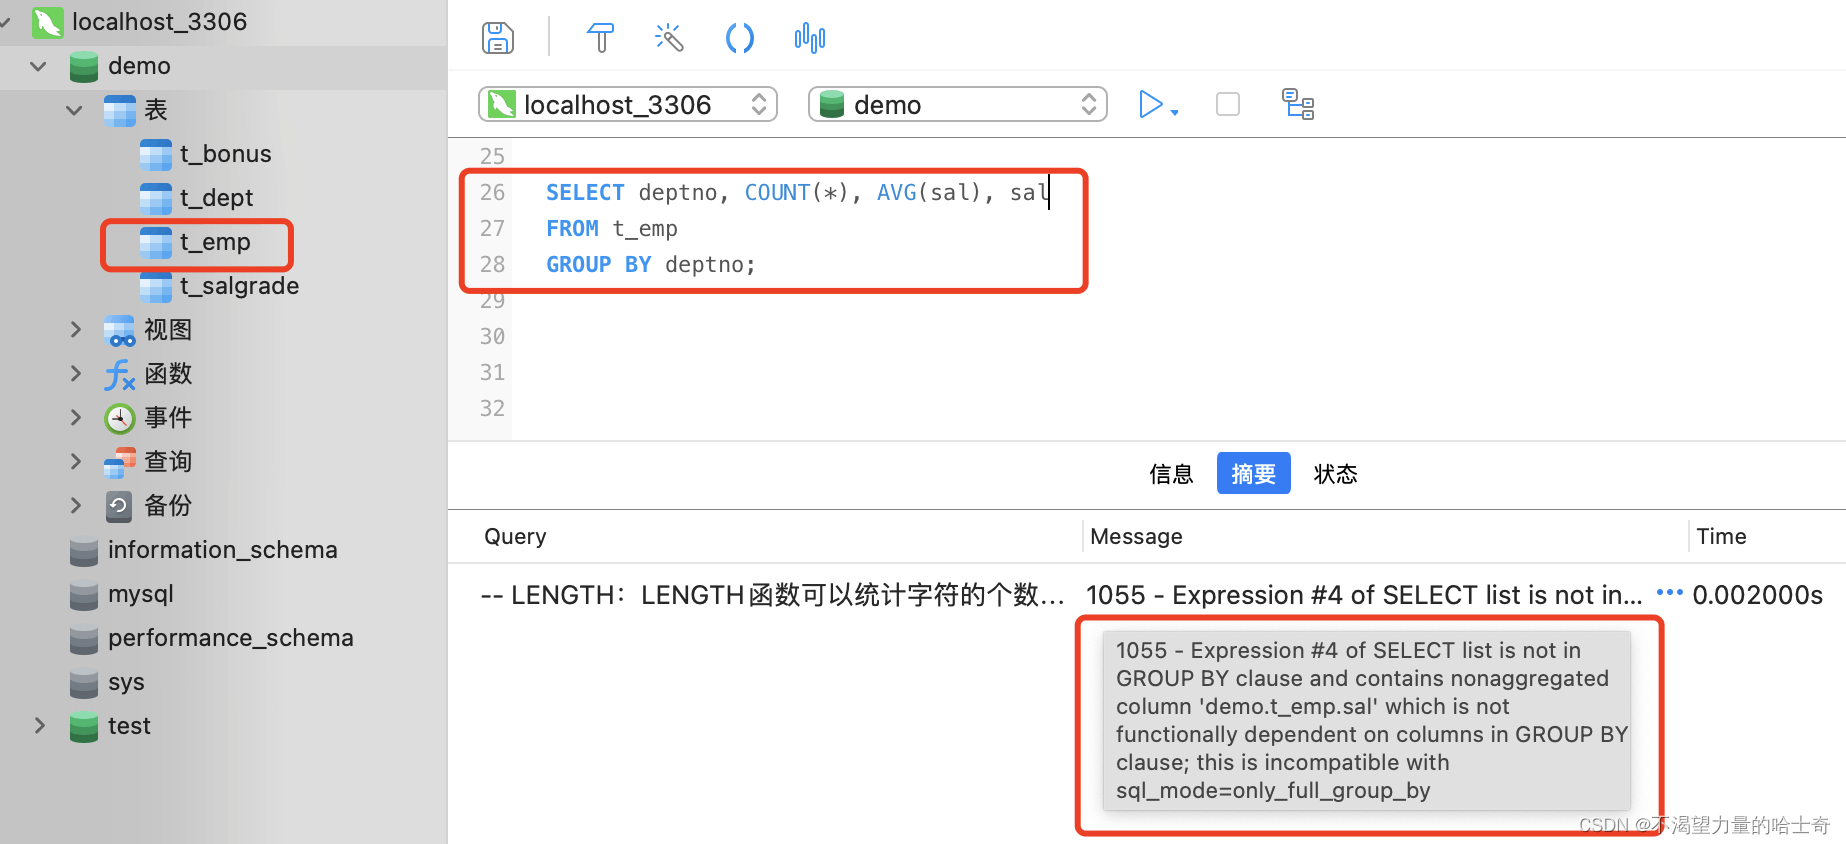Screen dimensions: 1846x844
Task: Open the run options dropdown arrow
Action: point(1175,112)
